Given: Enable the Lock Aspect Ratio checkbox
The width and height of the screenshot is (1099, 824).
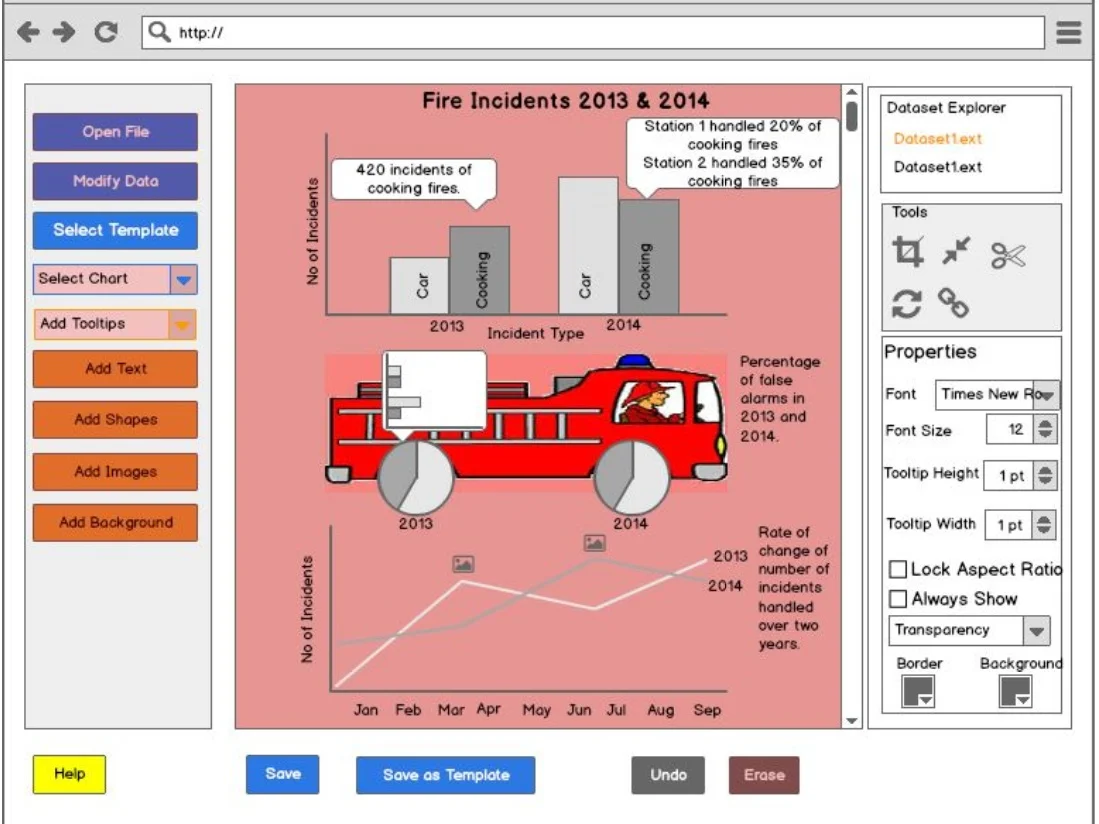Looking at the screenshot, I should (x=898, y=569).
